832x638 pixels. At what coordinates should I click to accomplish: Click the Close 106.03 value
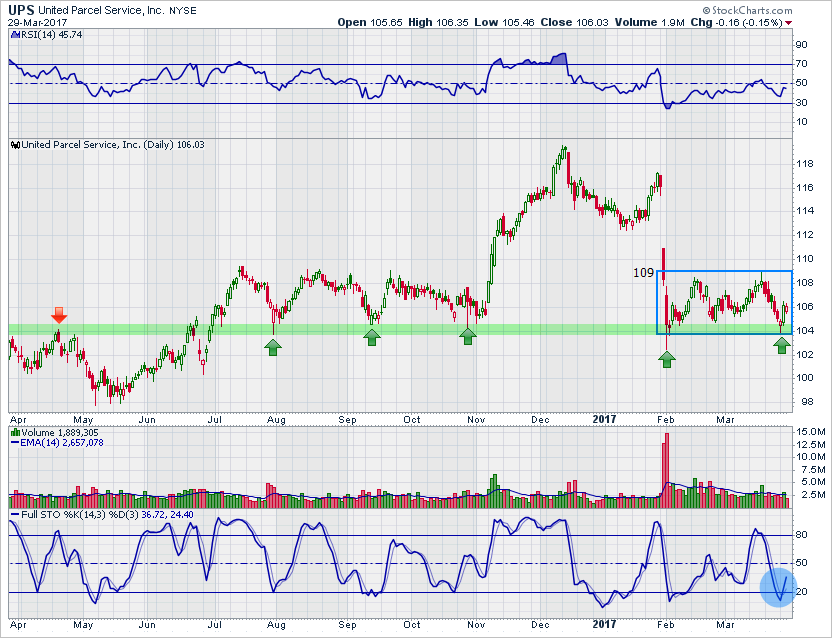point(574,22)
